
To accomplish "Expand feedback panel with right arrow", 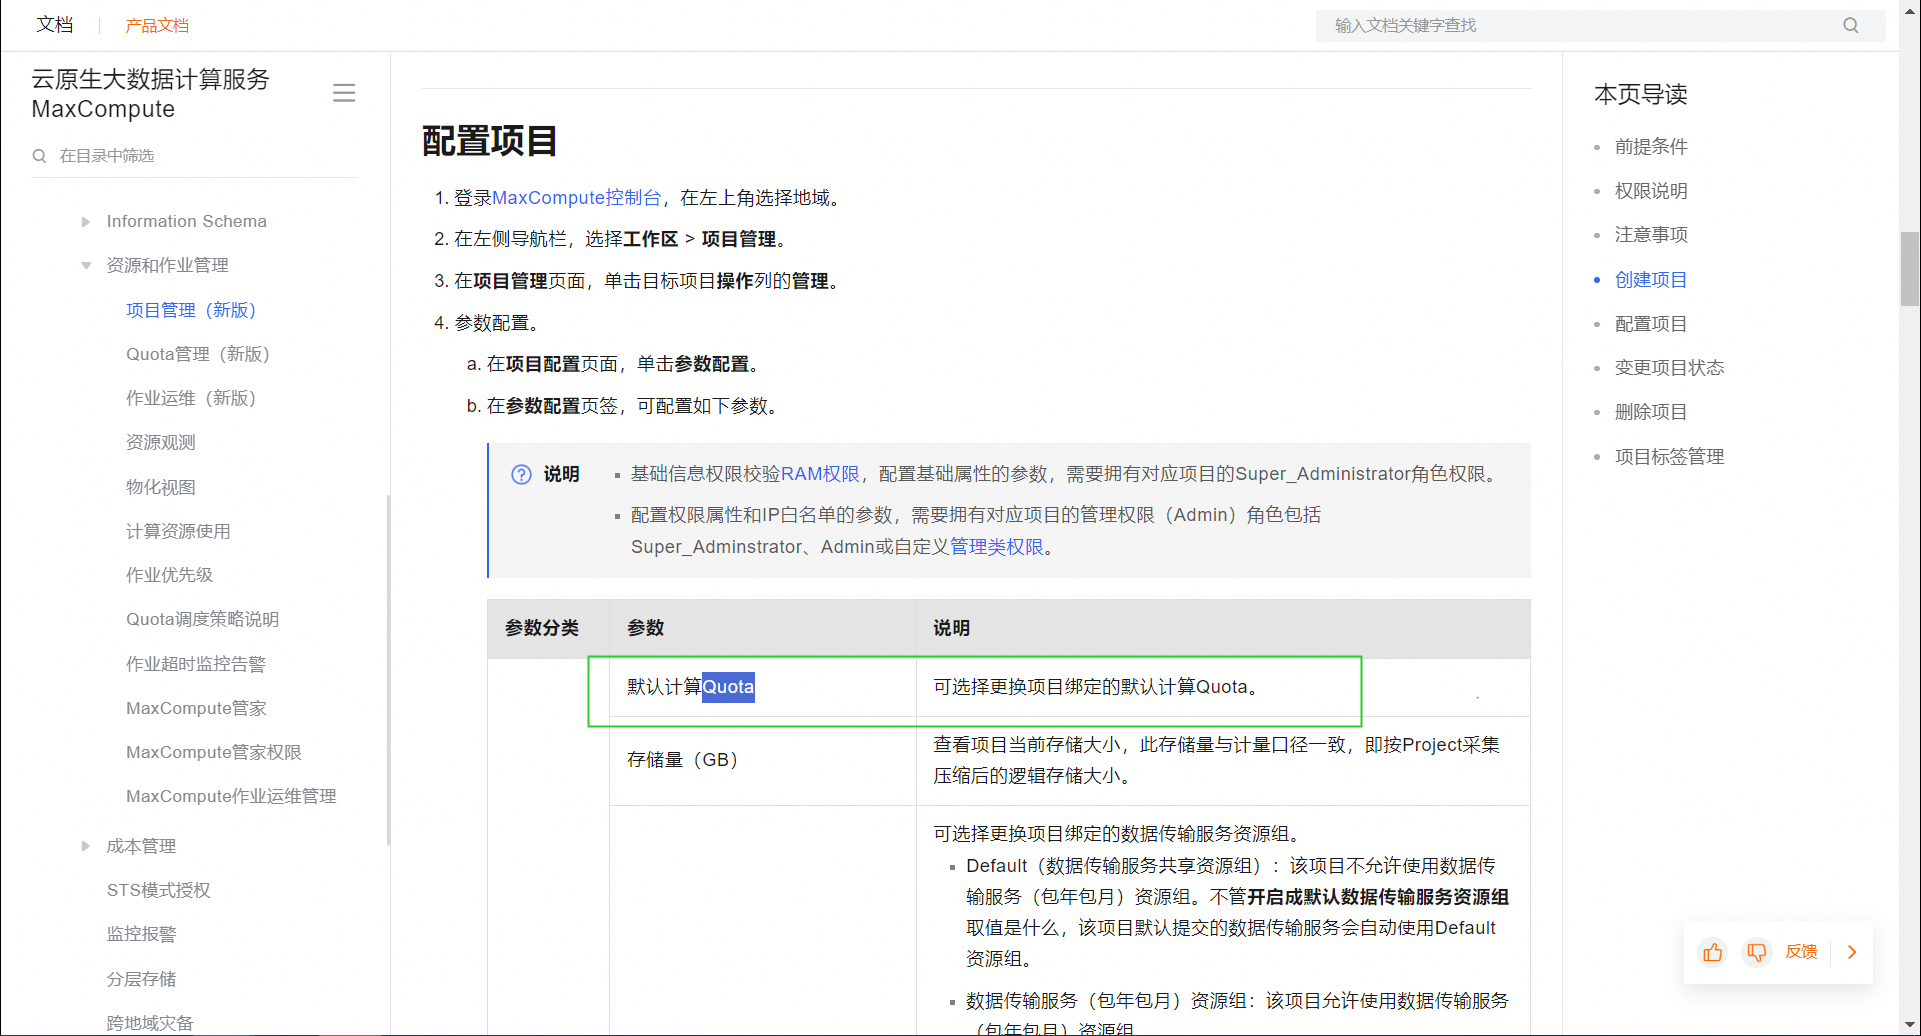I will 1852,952.
